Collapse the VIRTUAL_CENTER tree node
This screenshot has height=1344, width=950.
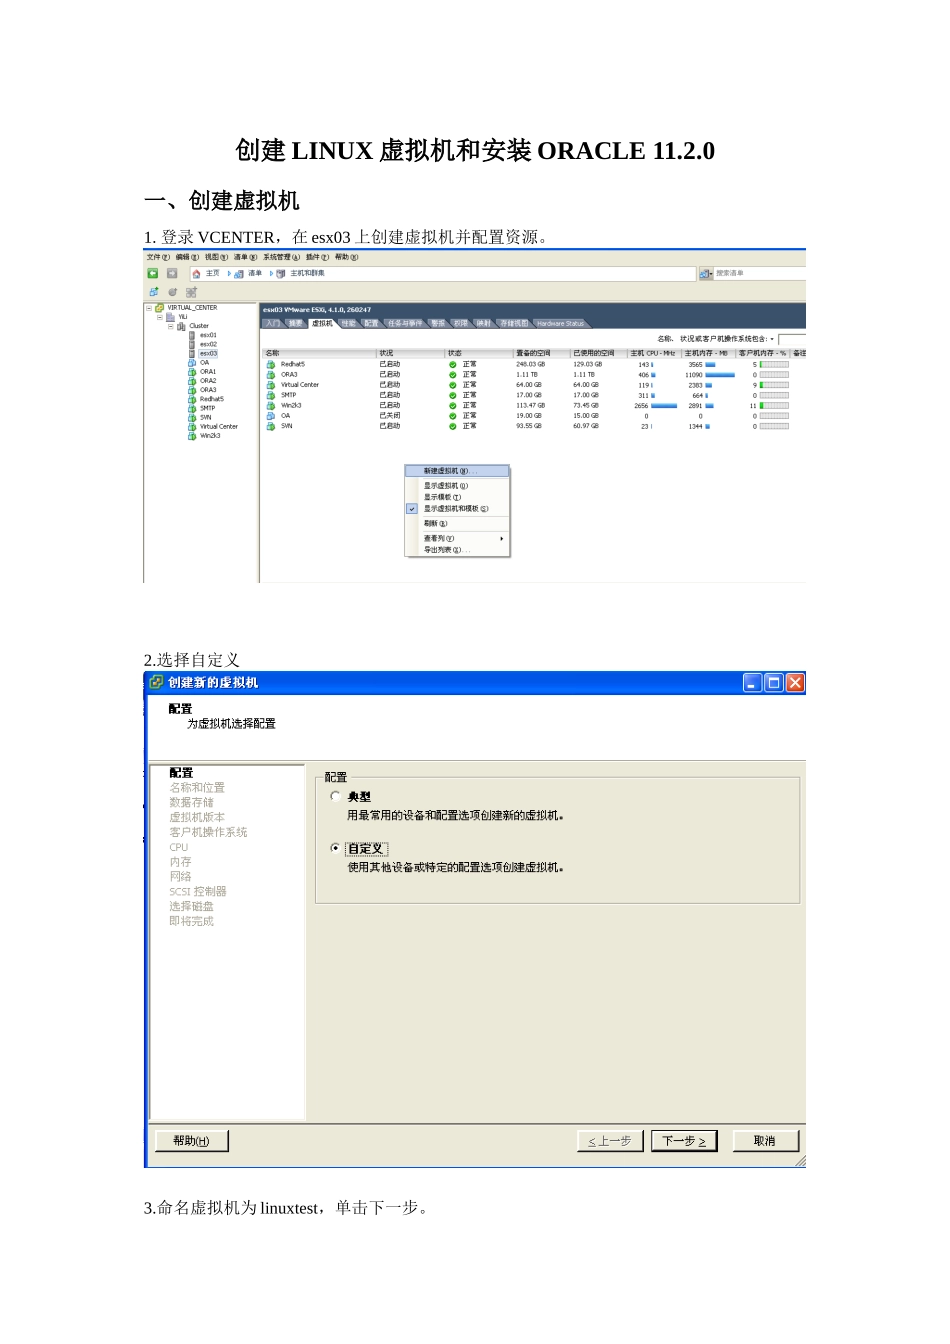[x=149, y=308]
